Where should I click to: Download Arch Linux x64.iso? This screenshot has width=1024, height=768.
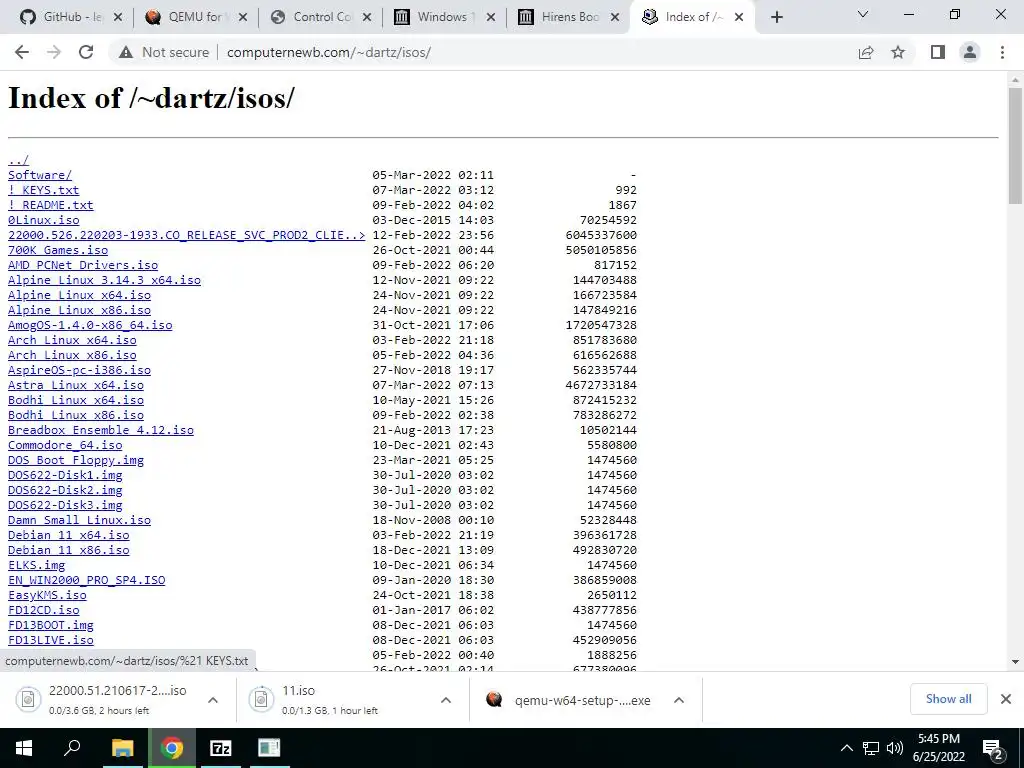[x=72, y=340]
